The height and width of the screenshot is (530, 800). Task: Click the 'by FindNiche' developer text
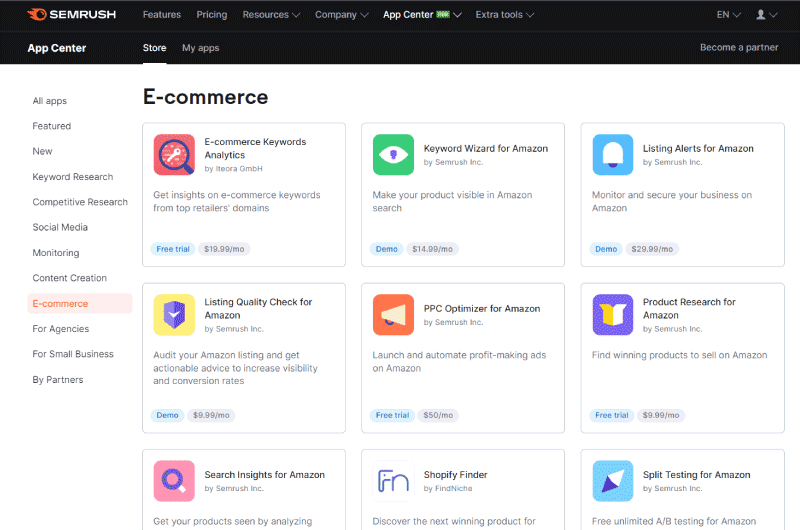[x=447, y=489]
